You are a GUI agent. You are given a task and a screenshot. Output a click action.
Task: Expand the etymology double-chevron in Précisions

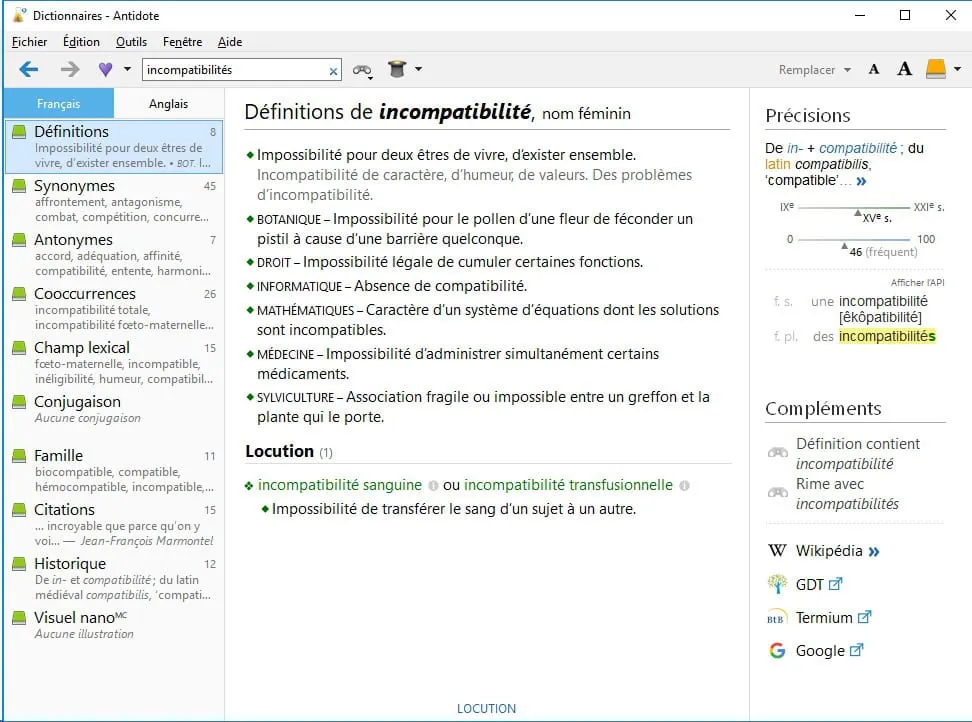[861, 181]
